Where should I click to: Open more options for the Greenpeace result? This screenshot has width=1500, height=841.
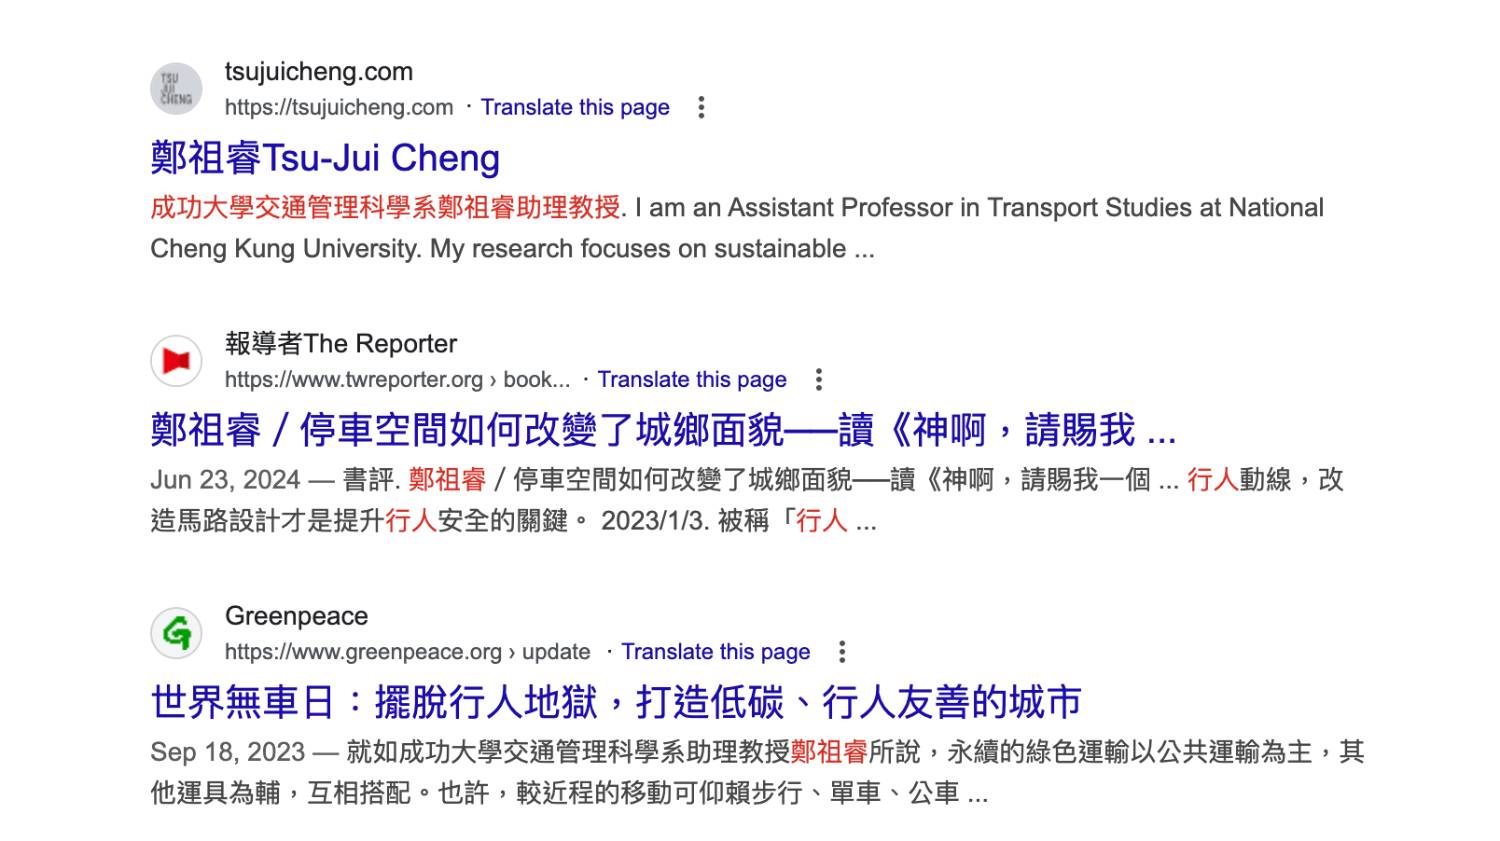tap(842, 652)
